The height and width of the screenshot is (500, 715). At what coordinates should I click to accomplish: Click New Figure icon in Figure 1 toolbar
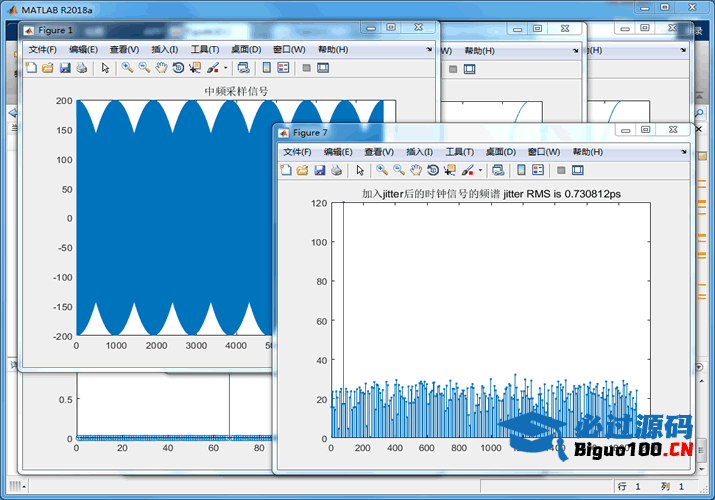[31, 68]
